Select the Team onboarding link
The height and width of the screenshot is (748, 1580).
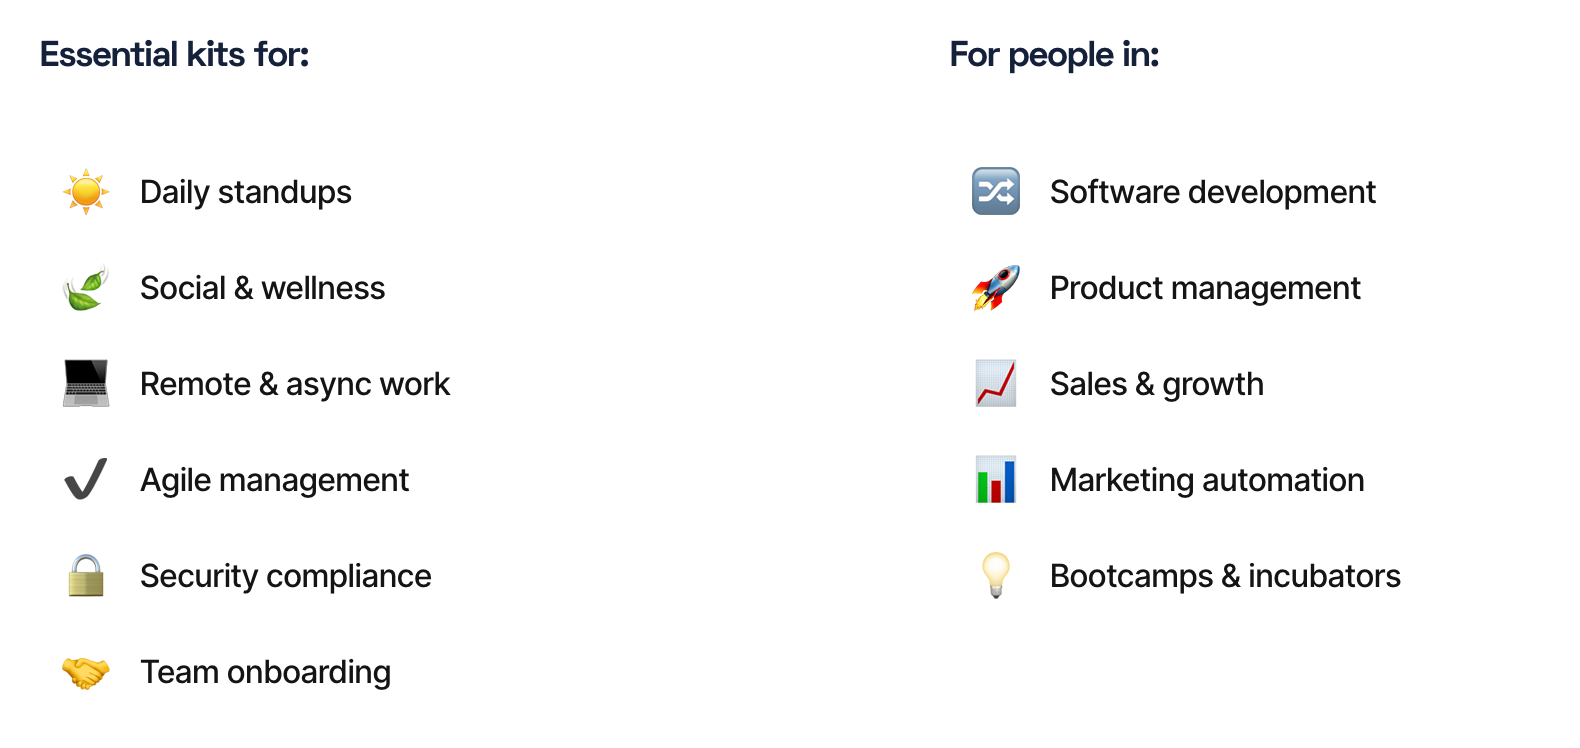click(265, 672)
